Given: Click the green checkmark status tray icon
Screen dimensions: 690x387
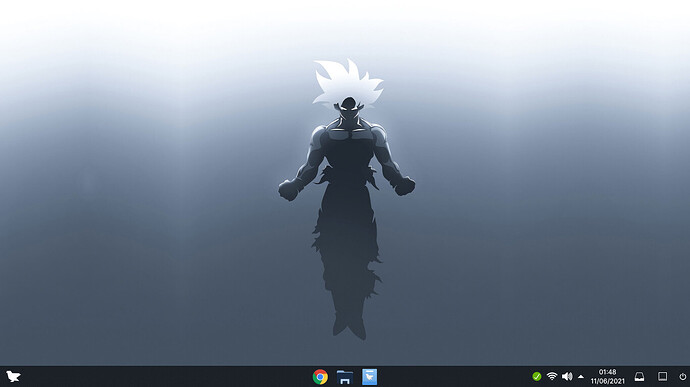Looking at the screenshot, I should pos(536,376).
